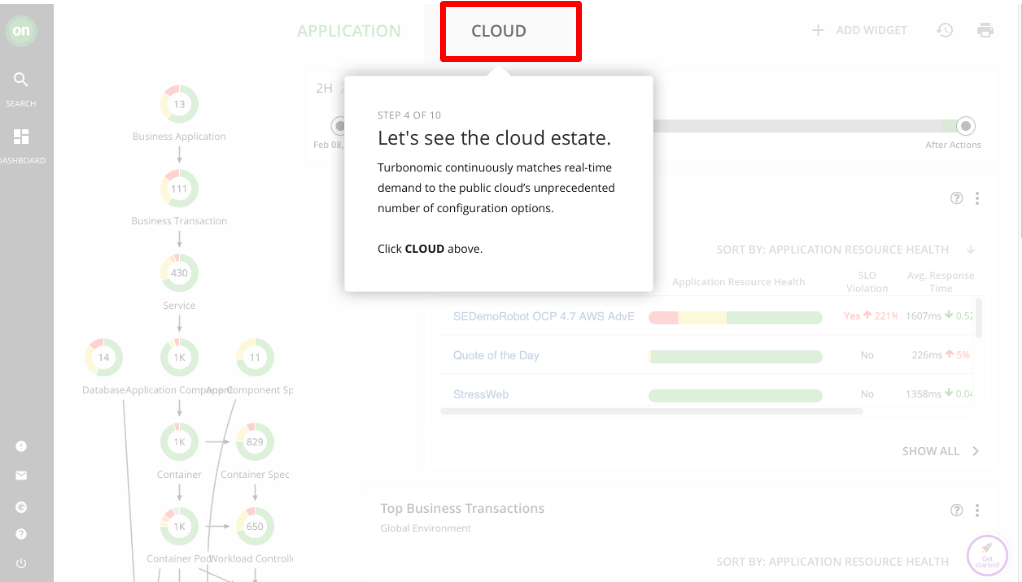Open help for Top Business Transactions

click(956, 510)
